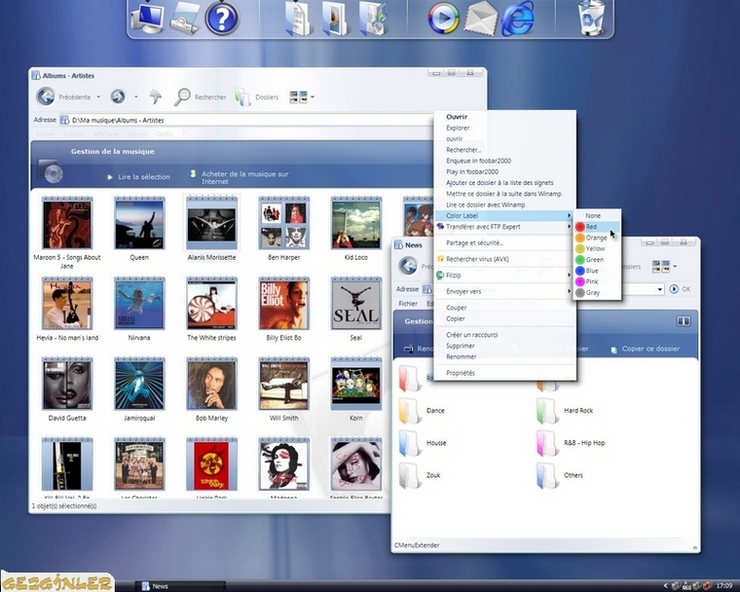740x592 pixels.
Task: Select the Bob Marley album thumbnail
Action: pyautogui.click(x=211, y=383)
